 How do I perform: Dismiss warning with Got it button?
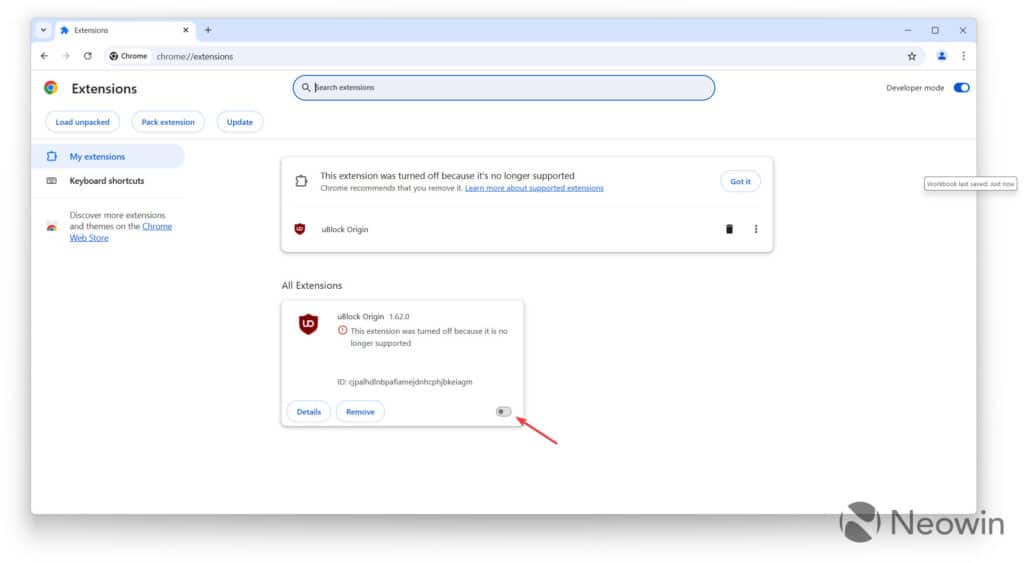point(740,182)
